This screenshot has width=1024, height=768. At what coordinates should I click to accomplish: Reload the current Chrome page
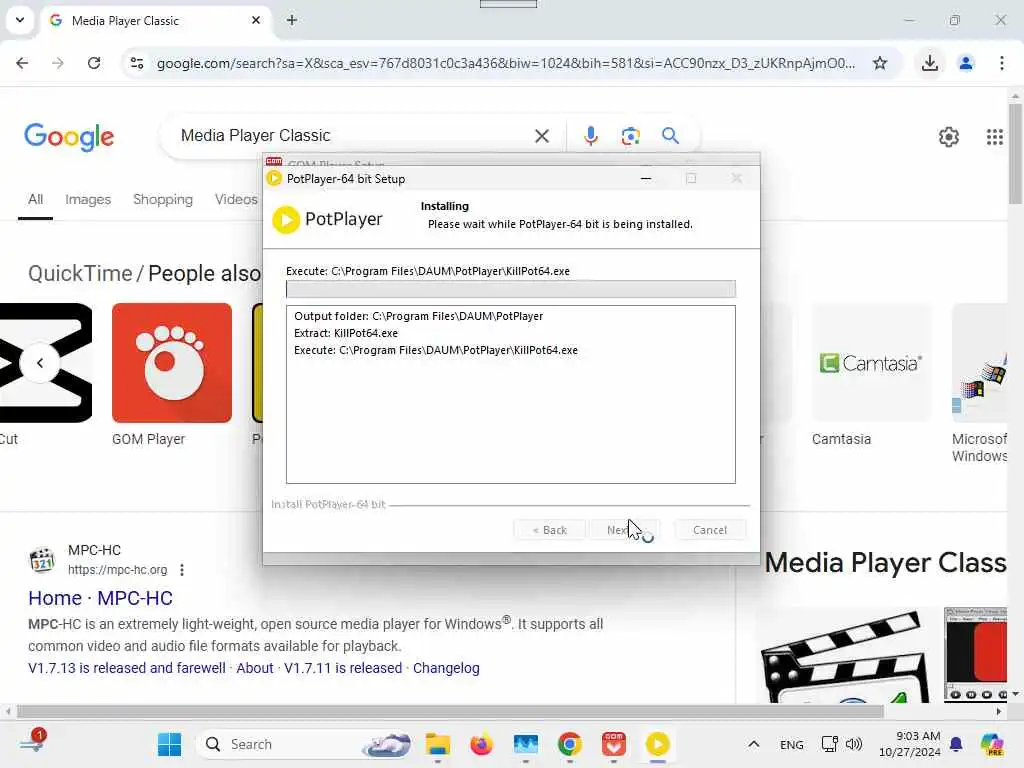[x=94, y=63]
